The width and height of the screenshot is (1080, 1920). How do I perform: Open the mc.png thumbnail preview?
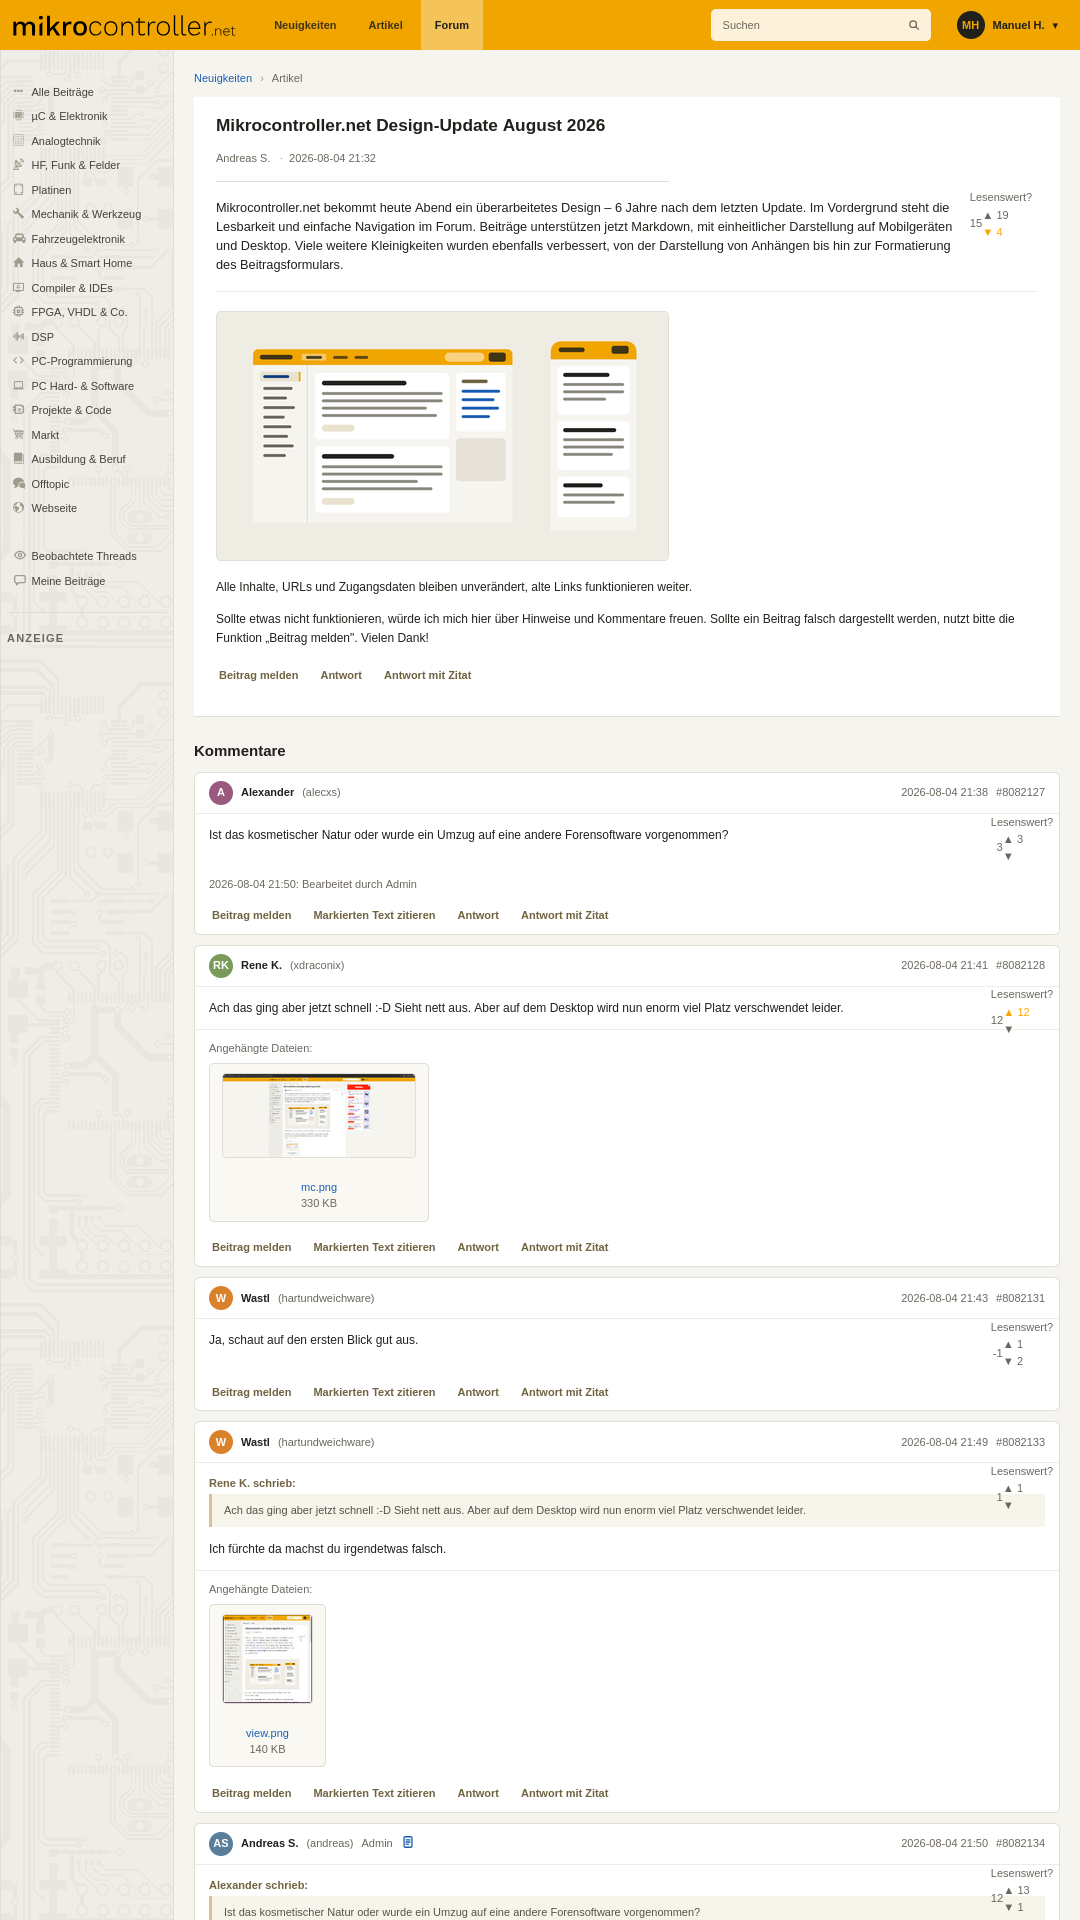pos(319,1116)
